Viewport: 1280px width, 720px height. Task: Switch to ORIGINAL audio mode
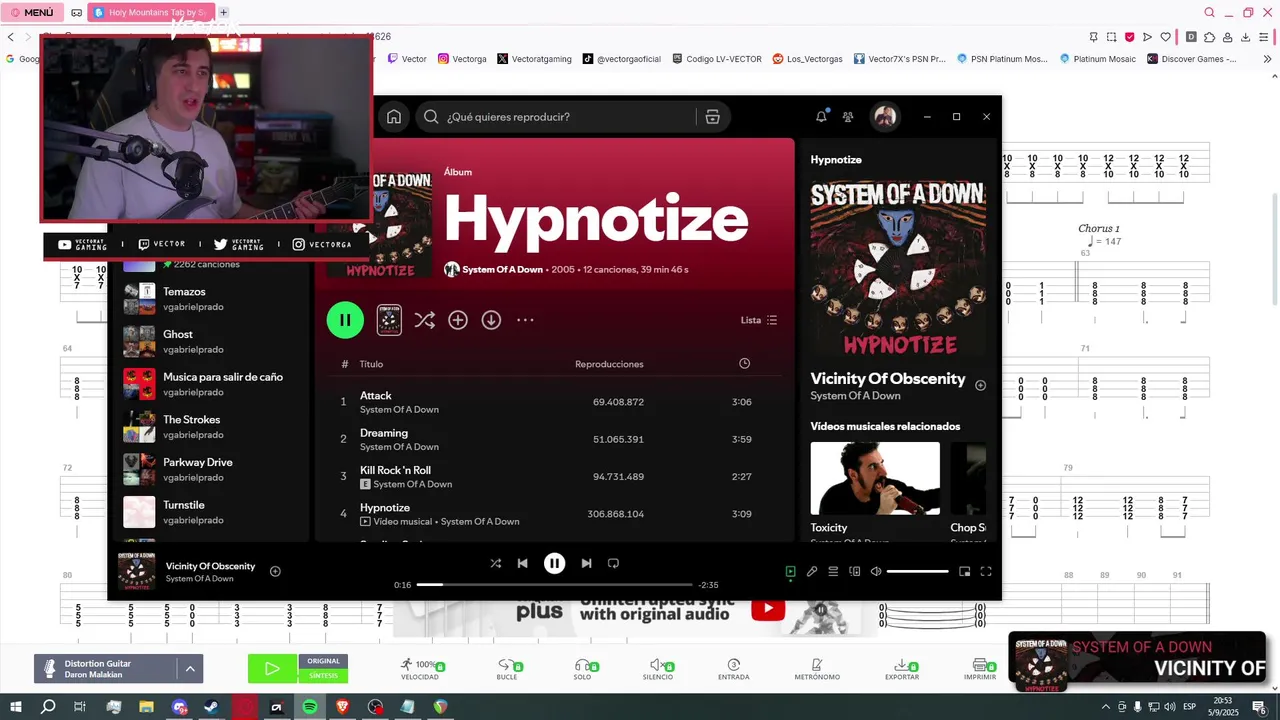pos(323,661)
